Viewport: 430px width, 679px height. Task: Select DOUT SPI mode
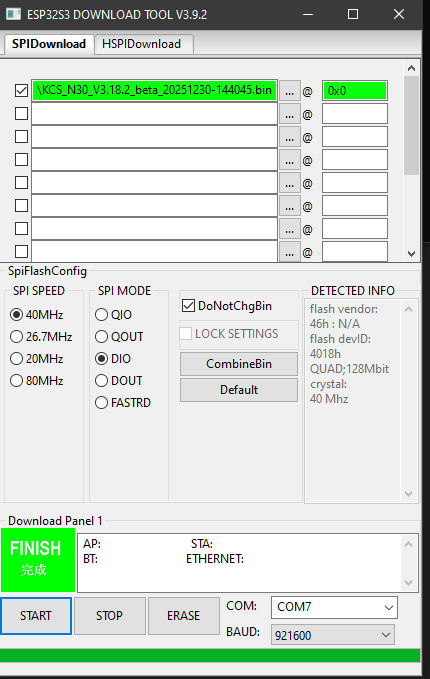coord(119,381)
